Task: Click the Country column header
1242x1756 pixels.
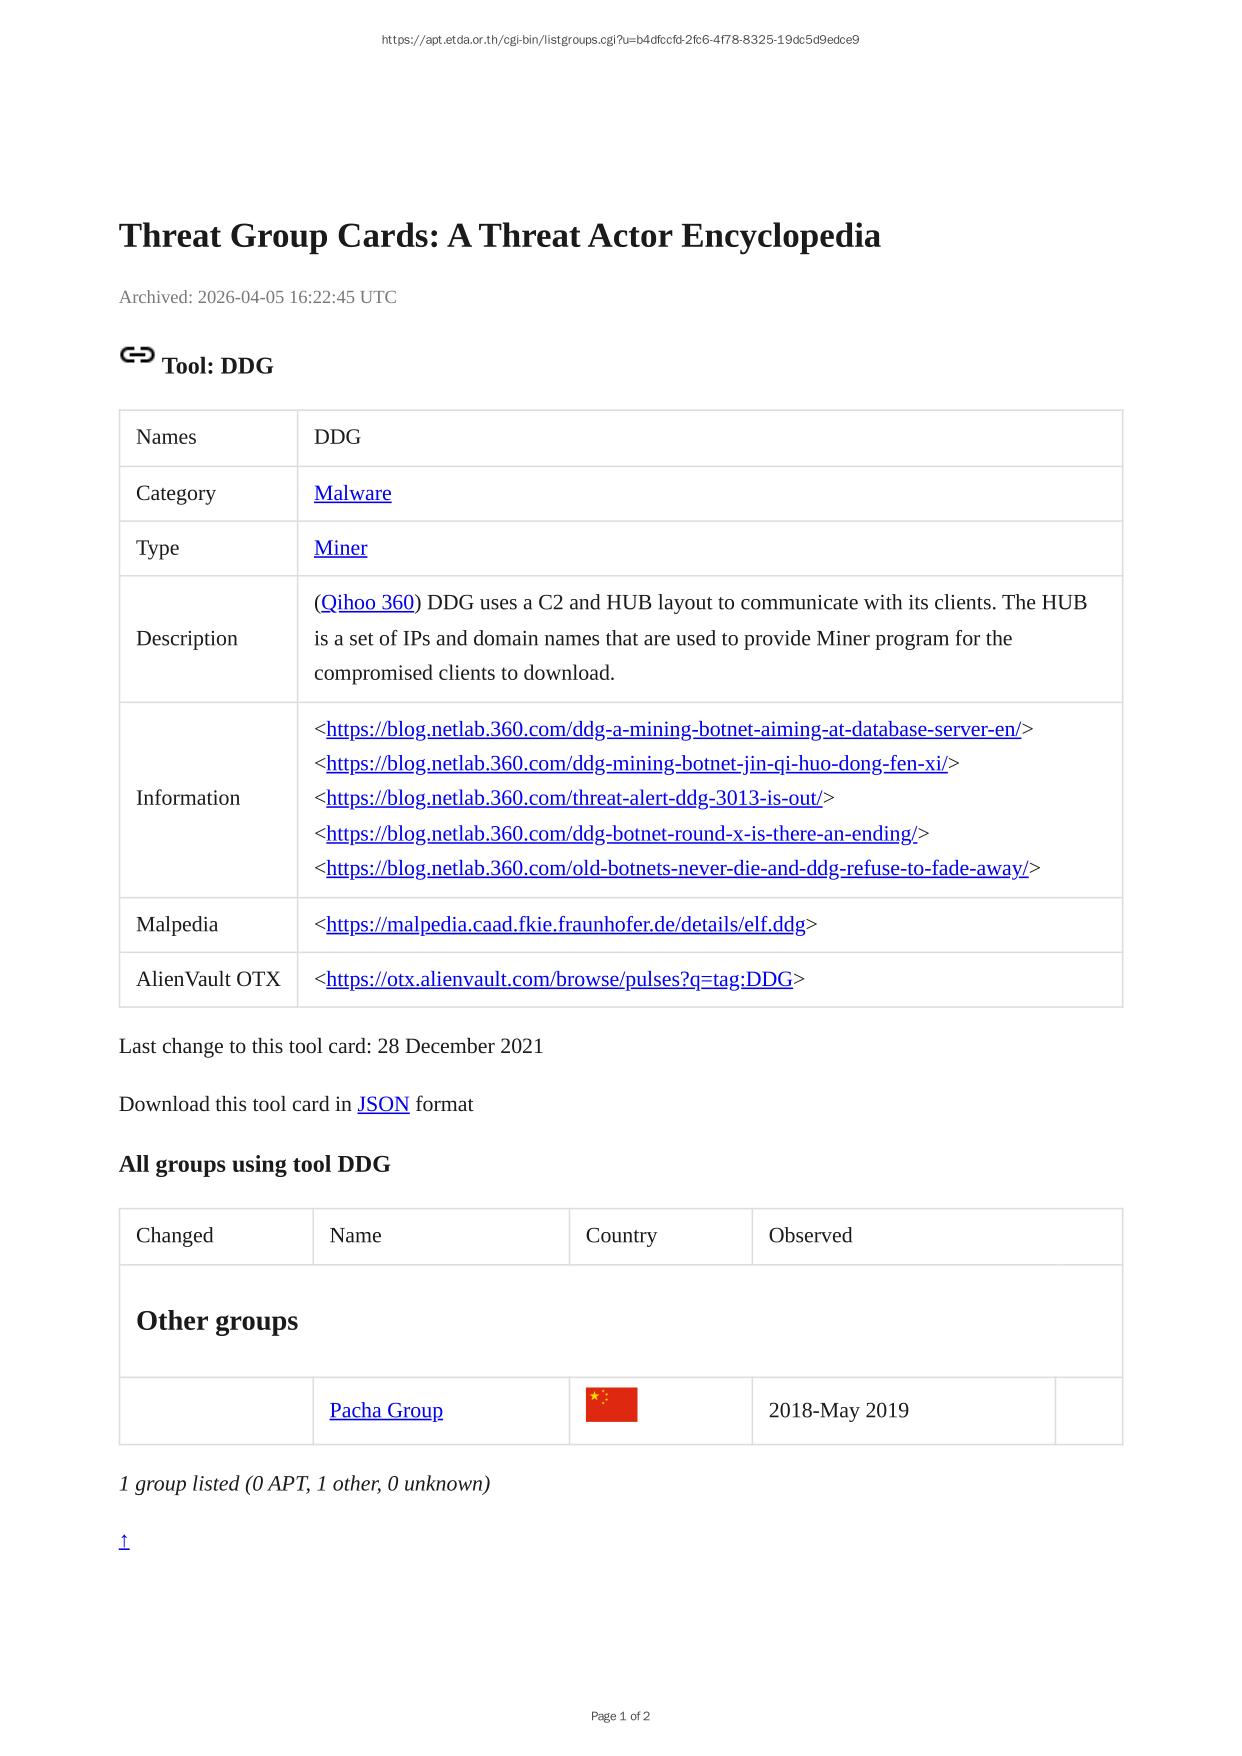Action: [x=621, y=1235]
